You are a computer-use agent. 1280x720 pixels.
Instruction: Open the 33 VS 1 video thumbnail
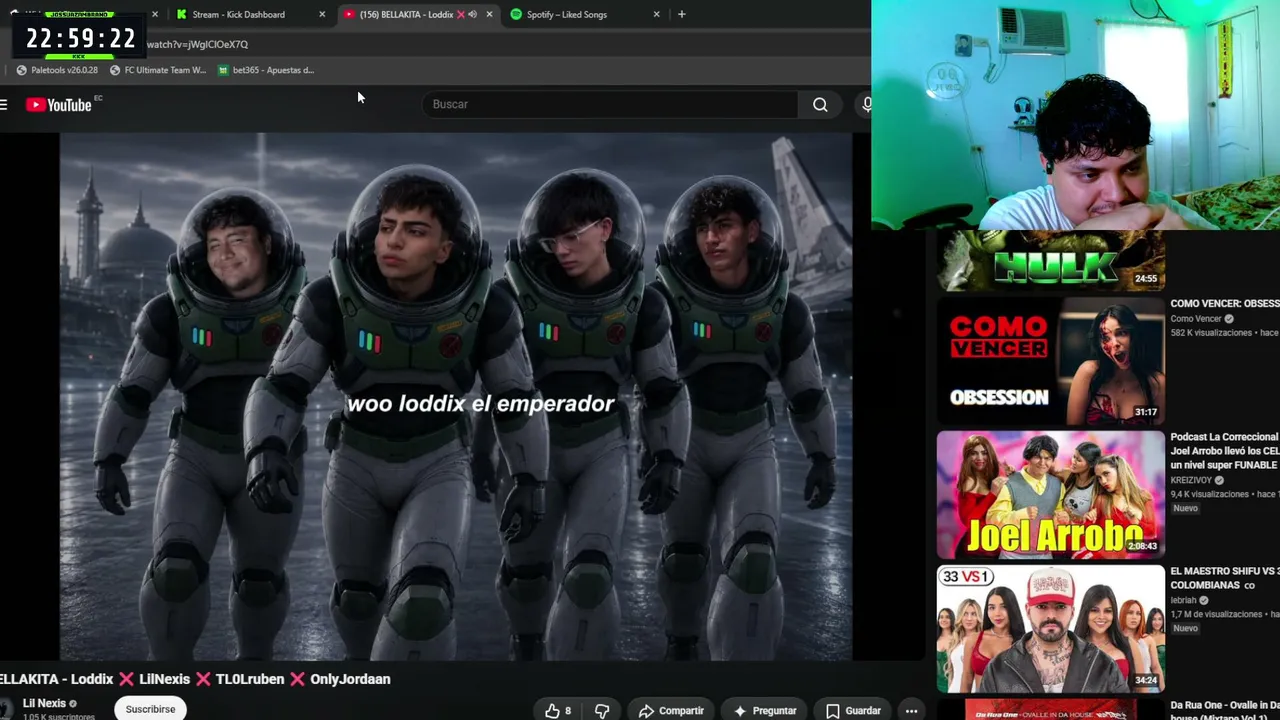(x=1051, y=629)
